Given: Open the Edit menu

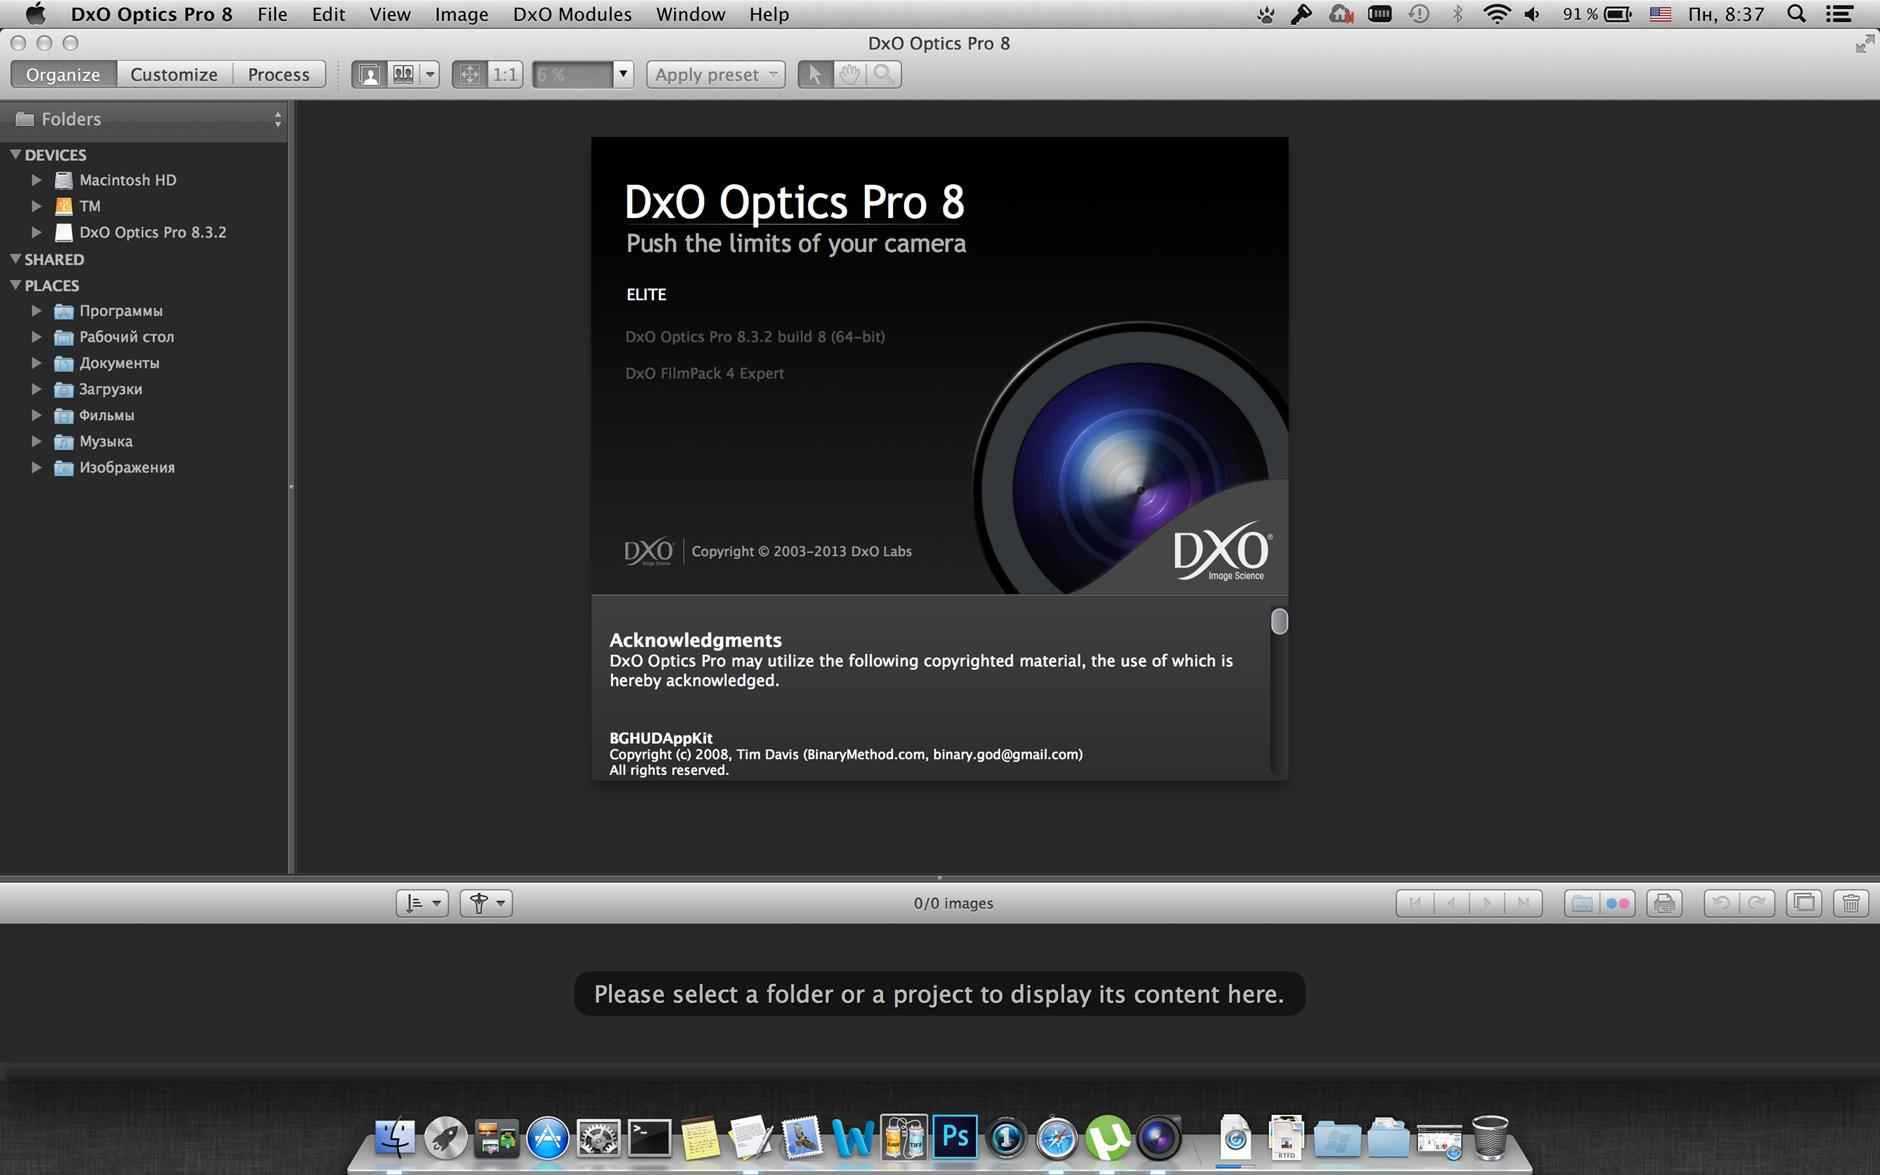Looking at the screenshot, I should click(x=328, y=14).
